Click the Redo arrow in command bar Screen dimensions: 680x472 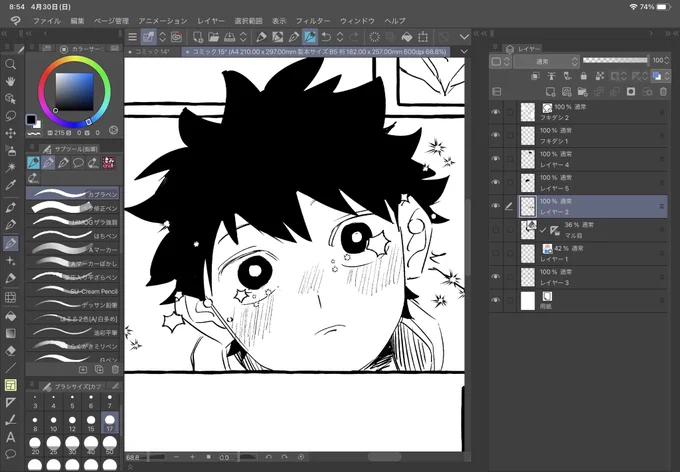click(354, 37)
